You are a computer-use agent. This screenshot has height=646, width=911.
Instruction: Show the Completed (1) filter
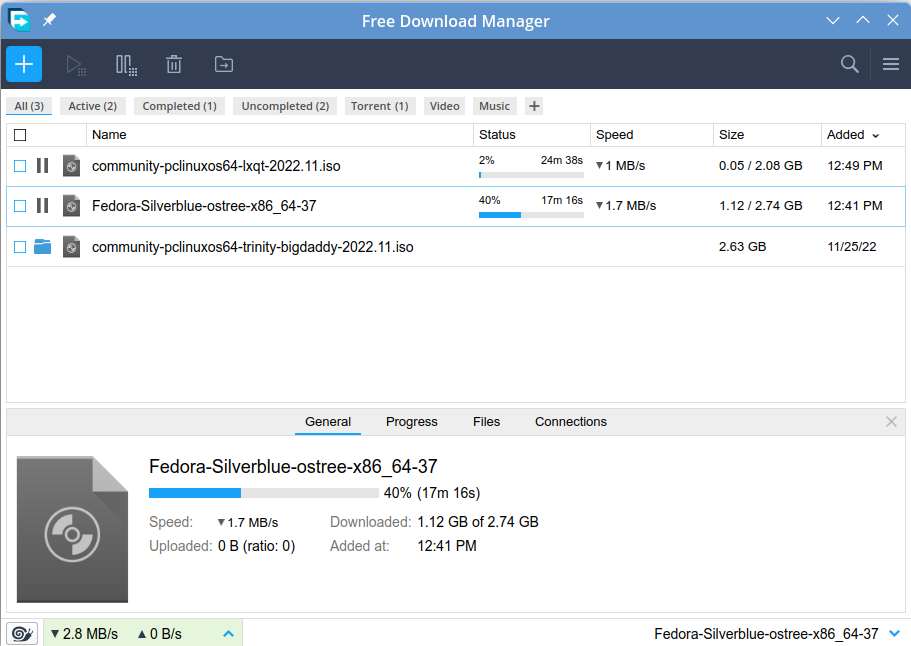(x=180, y=106)
